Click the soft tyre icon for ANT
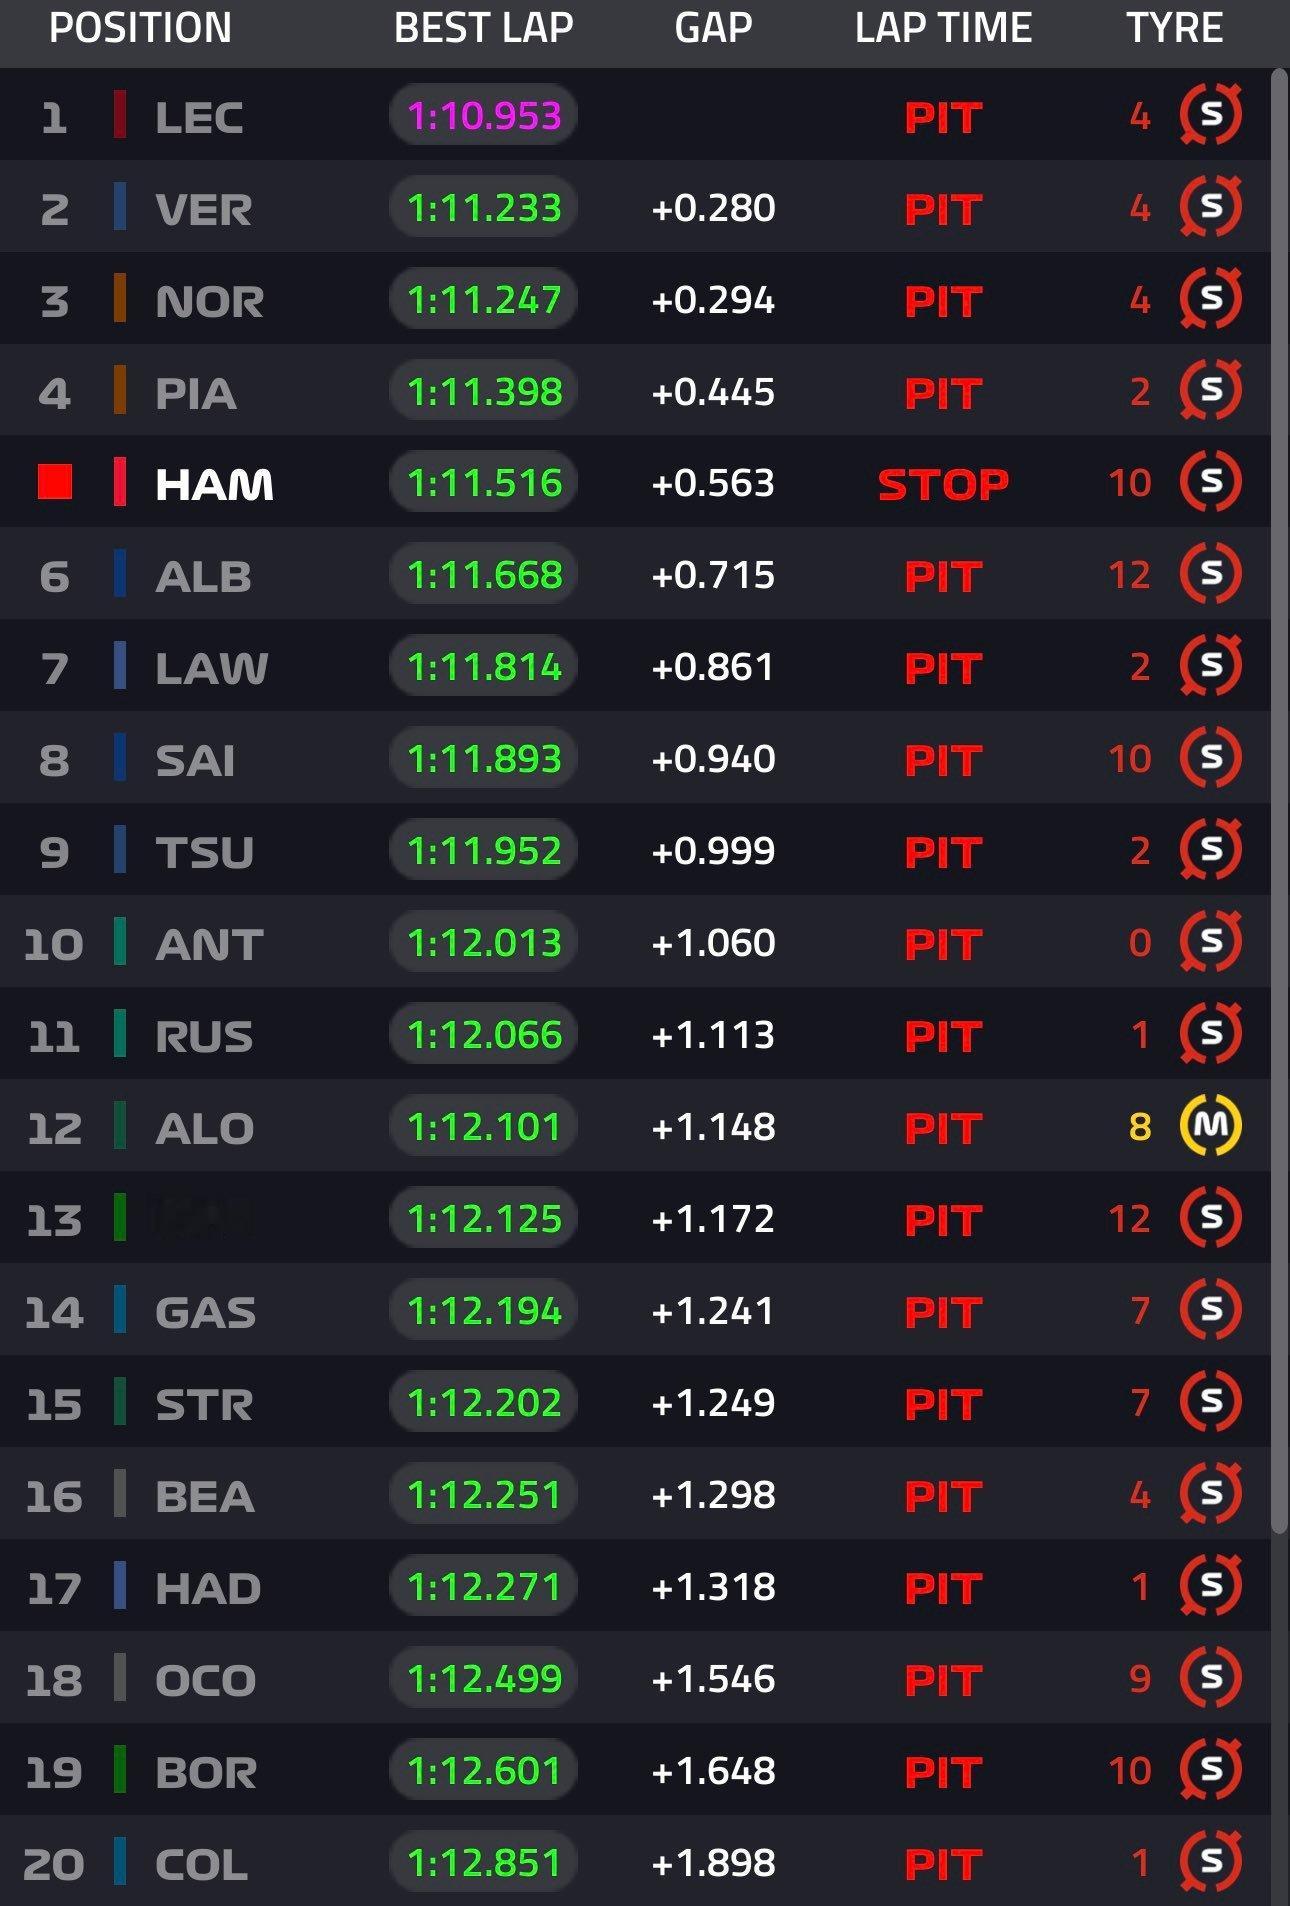The width and height of the screenshot is (1290, 1906). (1211, 942)
